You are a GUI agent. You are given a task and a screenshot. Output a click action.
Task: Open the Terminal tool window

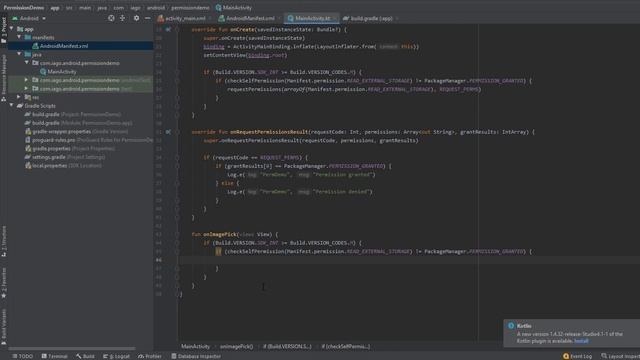54,356
